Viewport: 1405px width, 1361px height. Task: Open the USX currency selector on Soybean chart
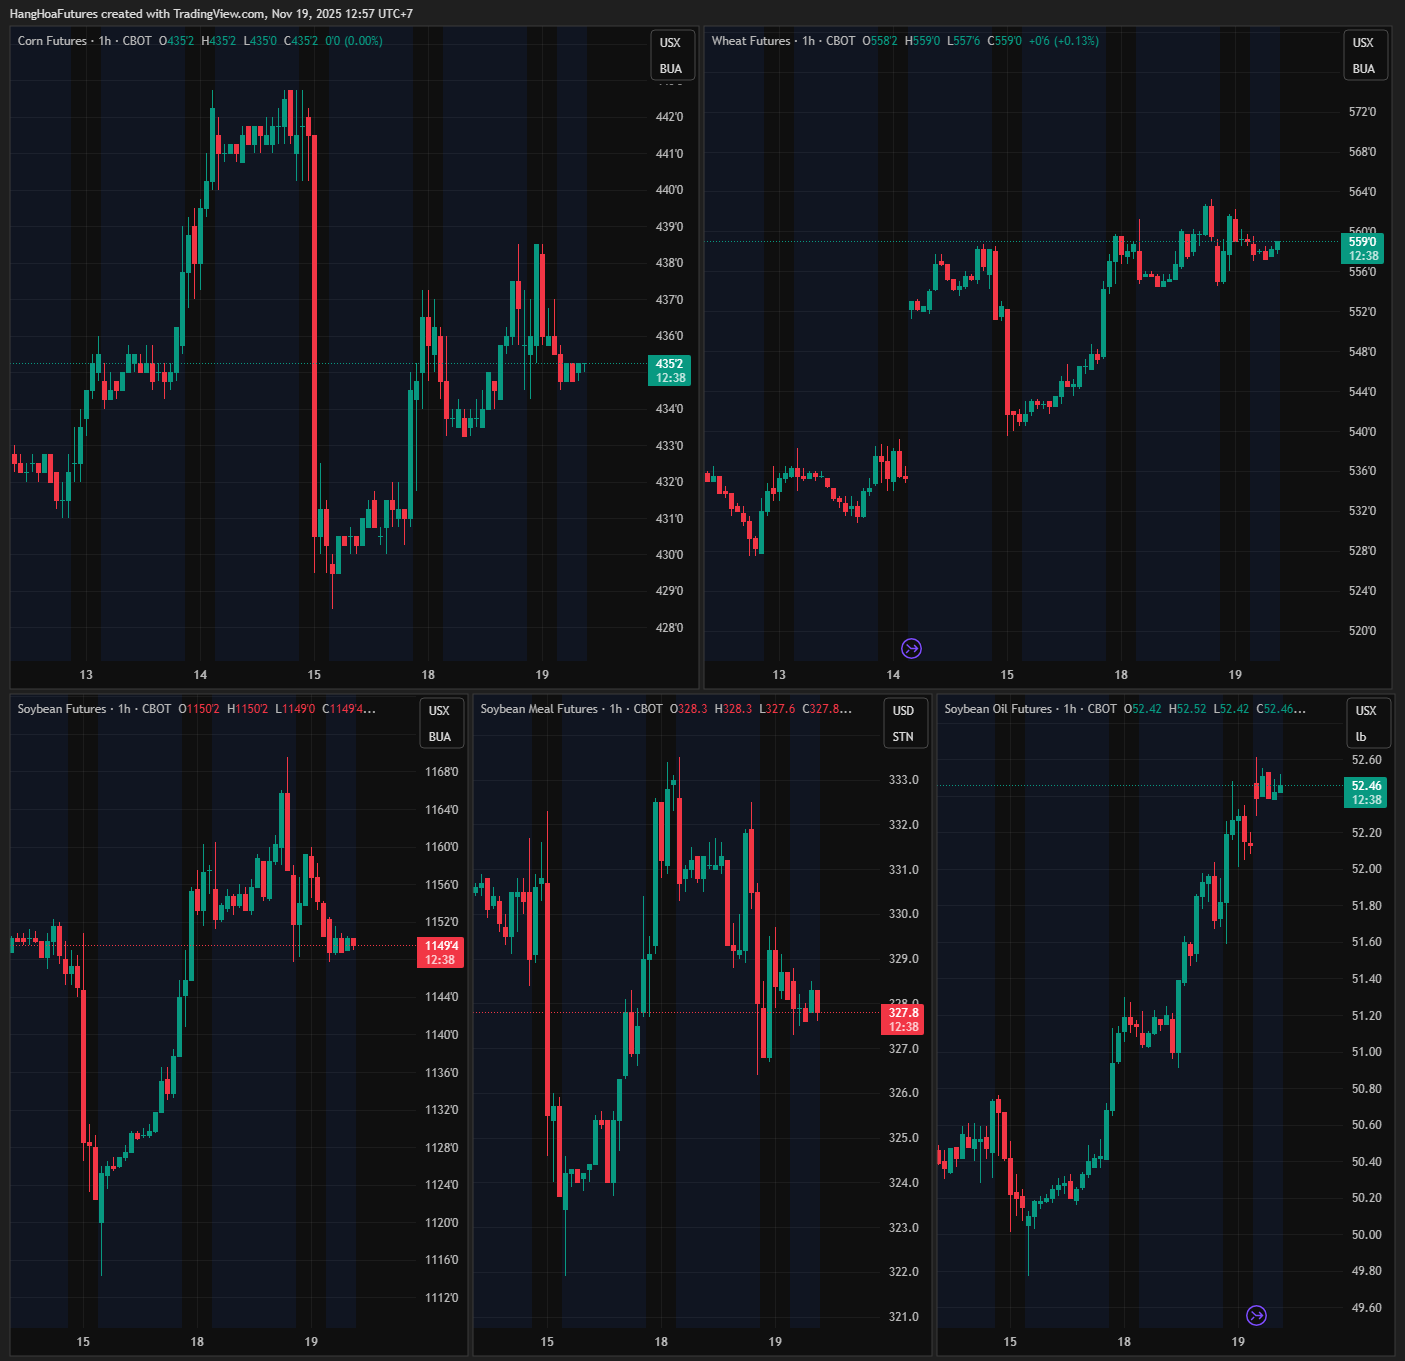tap(439, 711)
